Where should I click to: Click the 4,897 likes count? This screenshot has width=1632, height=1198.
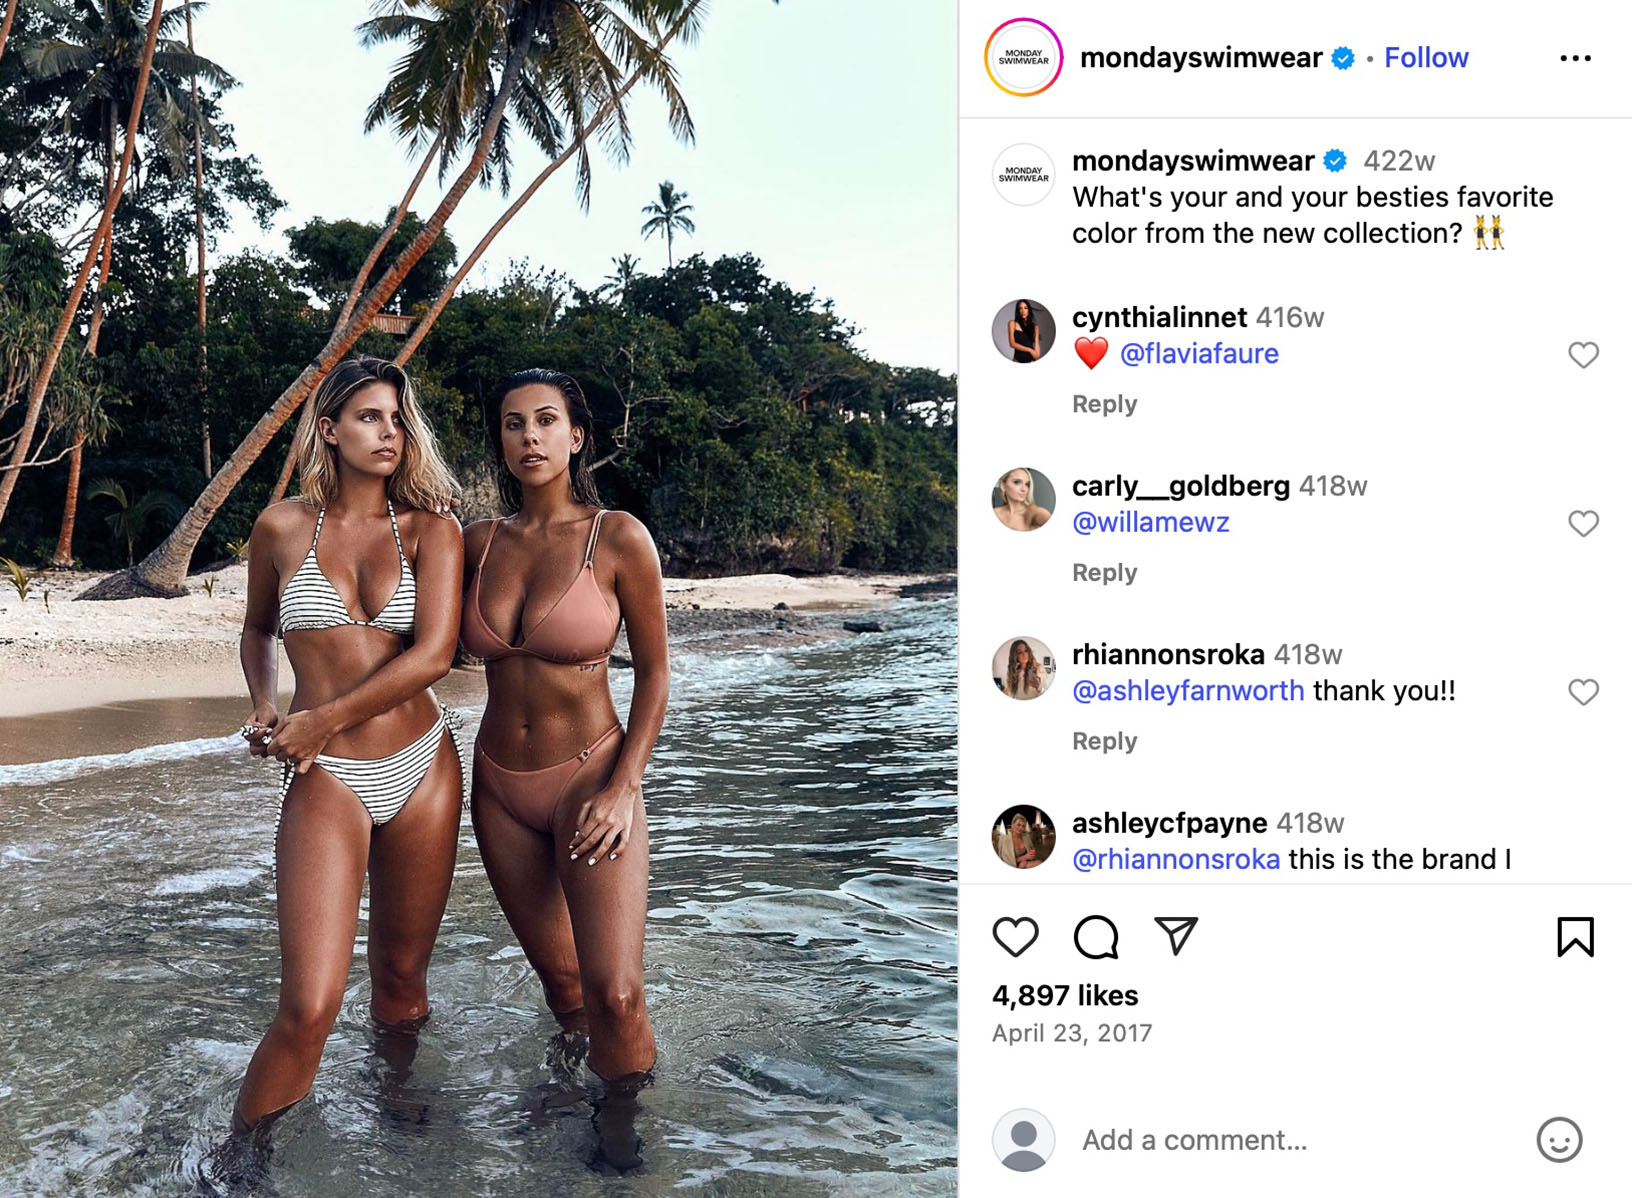pos(1064,995)
